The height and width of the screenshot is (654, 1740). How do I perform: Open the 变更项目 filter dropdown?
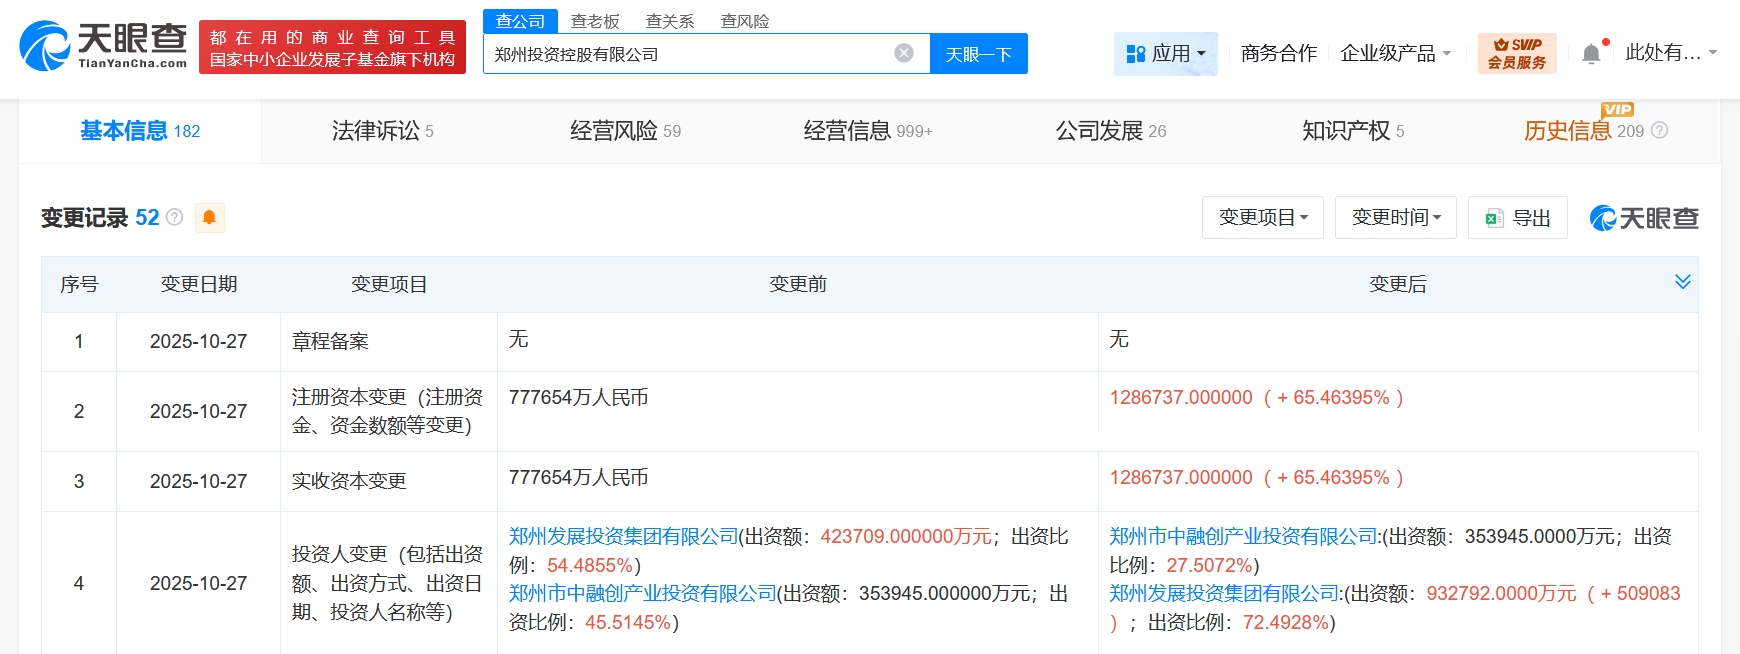tap(1262, 218)
